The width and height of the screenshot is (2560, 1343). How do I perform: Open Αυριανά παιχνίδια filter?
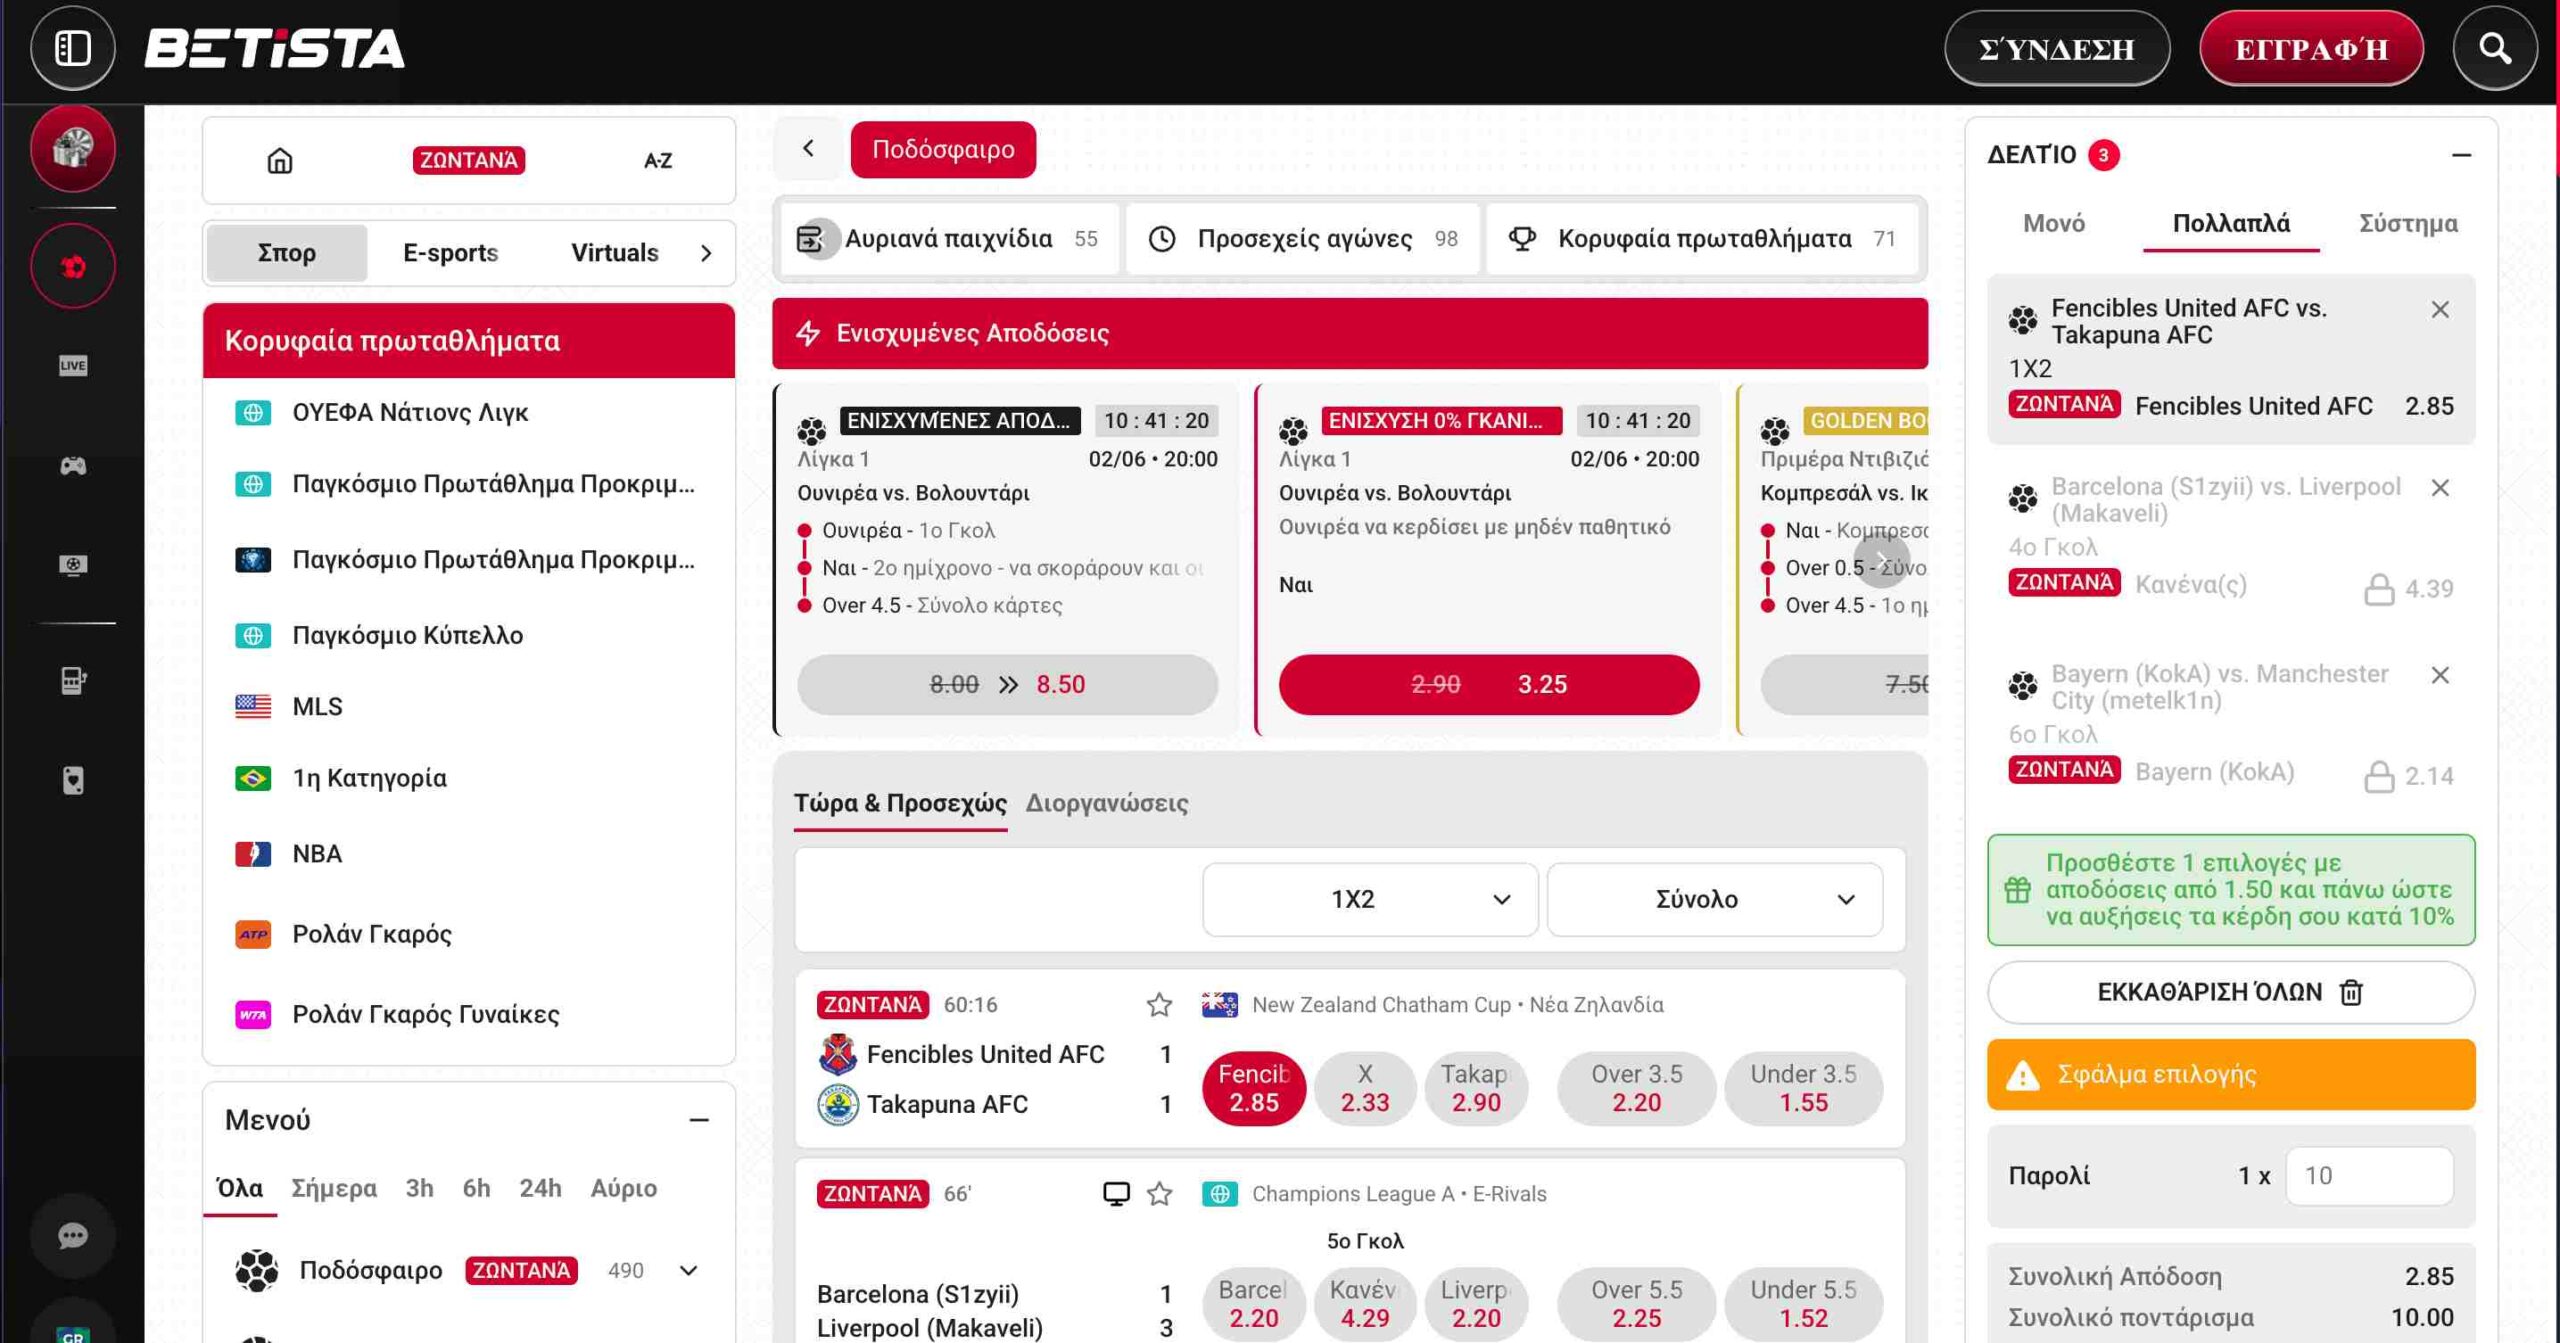(949, 239)
